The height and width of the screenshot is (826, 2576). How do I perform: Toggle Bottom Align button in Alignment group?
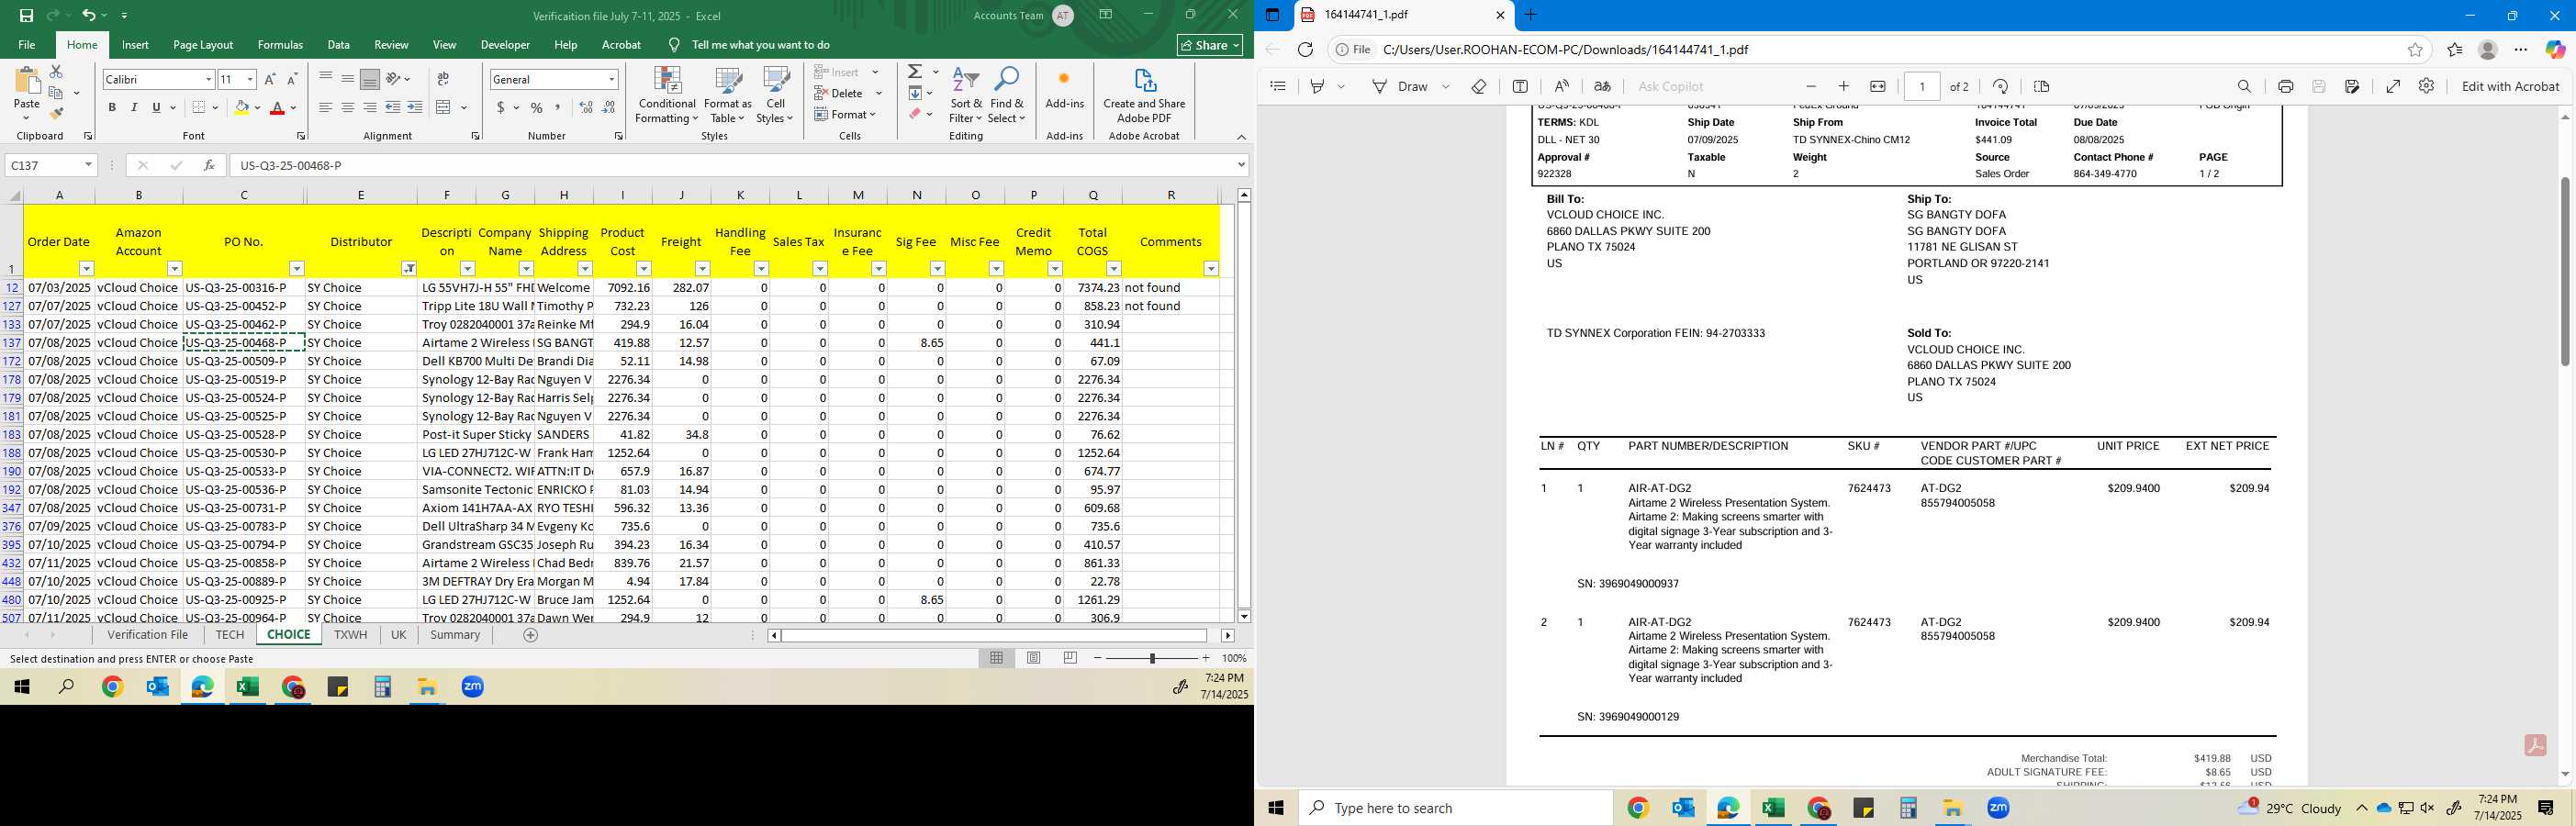[369, 79]
